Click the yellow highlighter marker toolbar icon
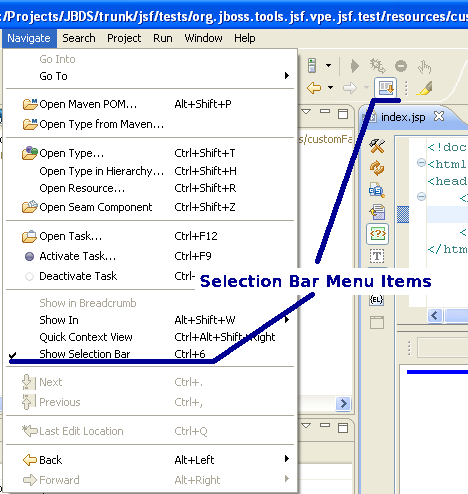Image resolution: width=468 pixels, height=494 pixels. (x=425, y=88)
